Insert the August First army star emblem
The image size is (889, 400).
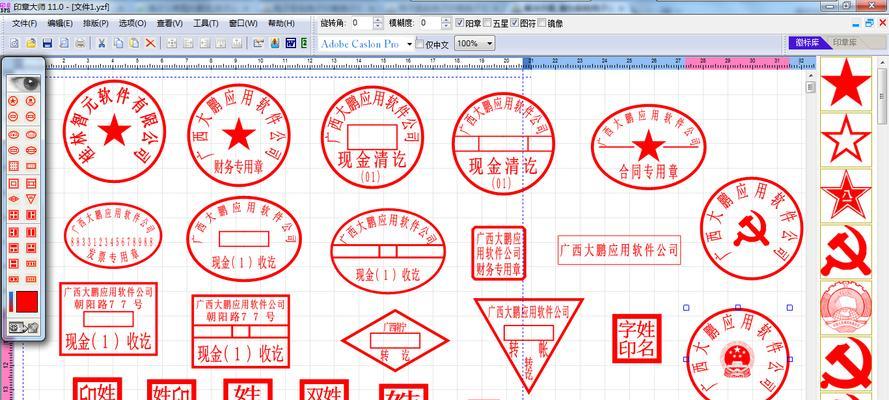pos(845,195)
